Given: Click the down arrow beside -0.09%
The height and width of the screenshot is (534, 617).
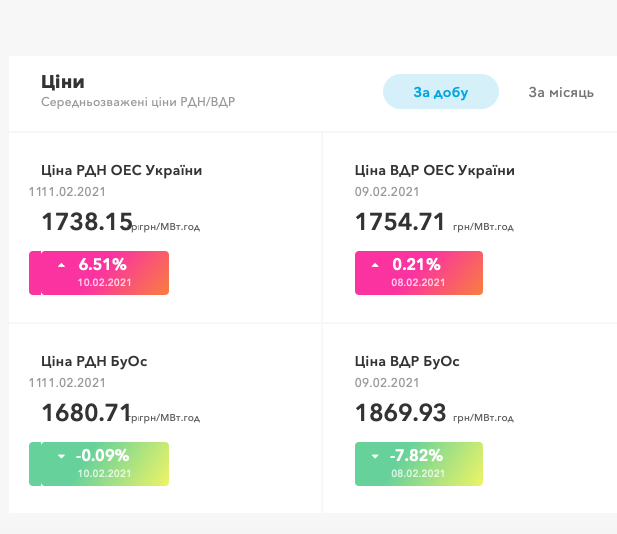Looking at the screenshot, I should click(x=62, y=456).
